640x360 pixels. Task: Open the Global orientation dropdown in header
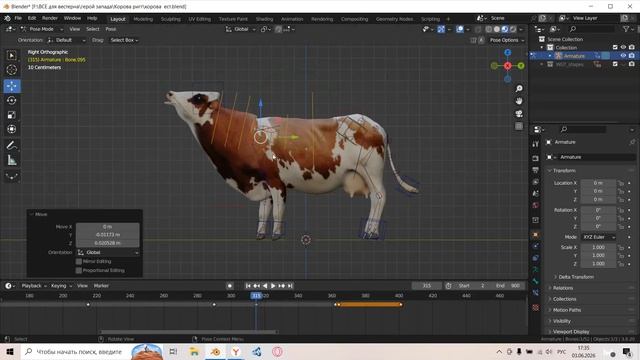tap(241, 29)
